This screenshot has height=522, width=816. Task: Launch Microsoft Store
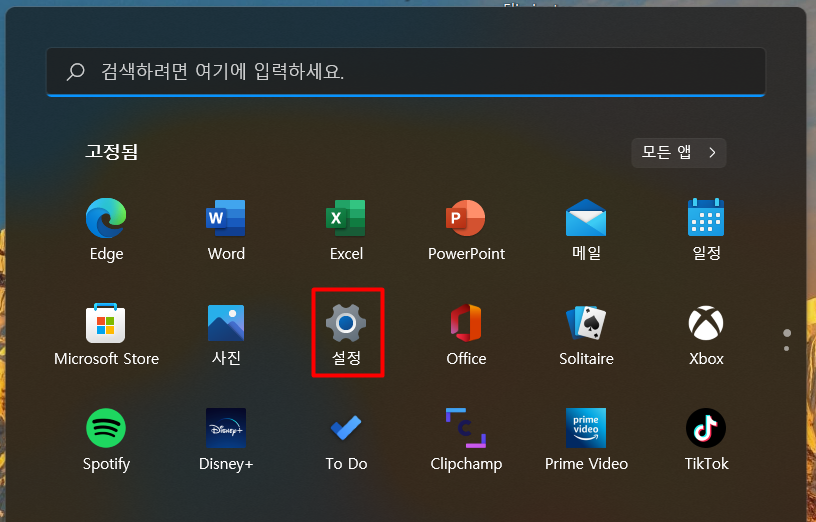[106, 334]
